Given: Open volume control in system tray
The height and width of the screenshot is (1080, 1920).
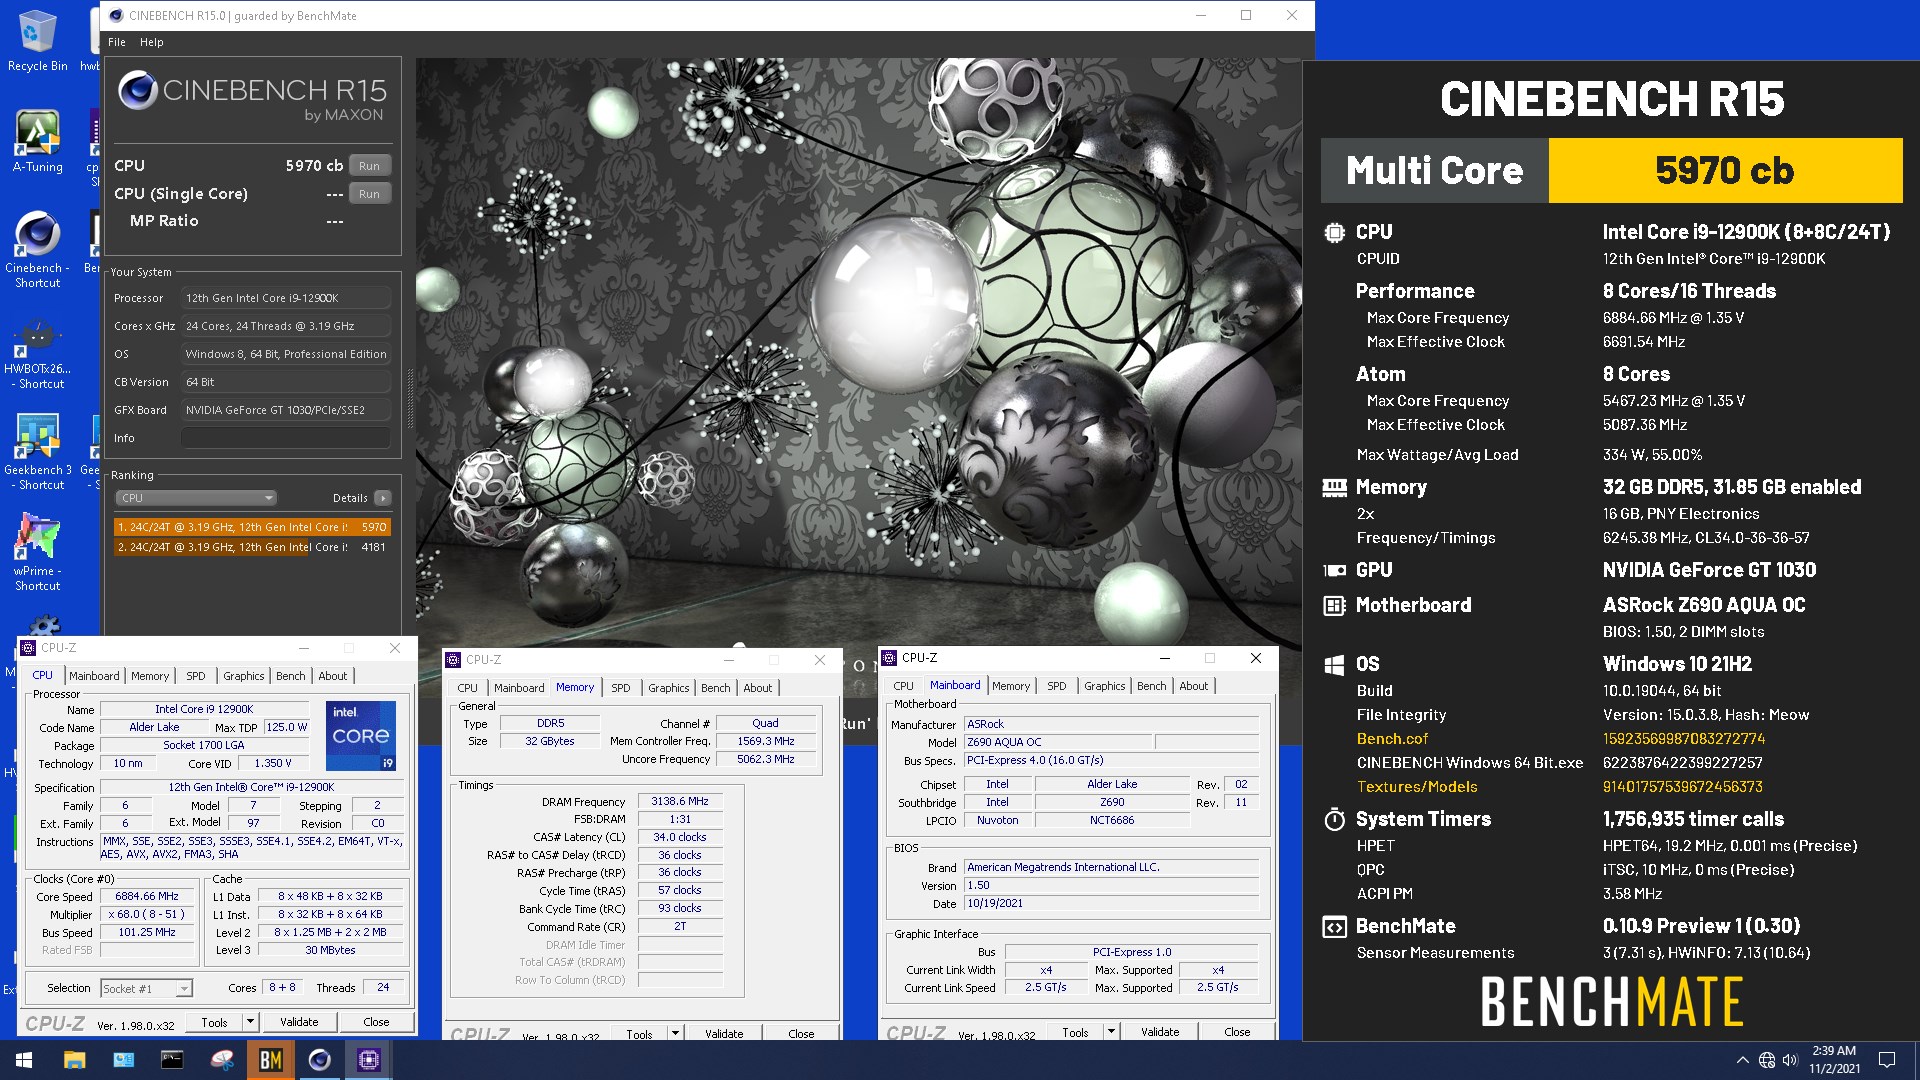Looking at the screenshot, I should click(x=1790, y=1060).
